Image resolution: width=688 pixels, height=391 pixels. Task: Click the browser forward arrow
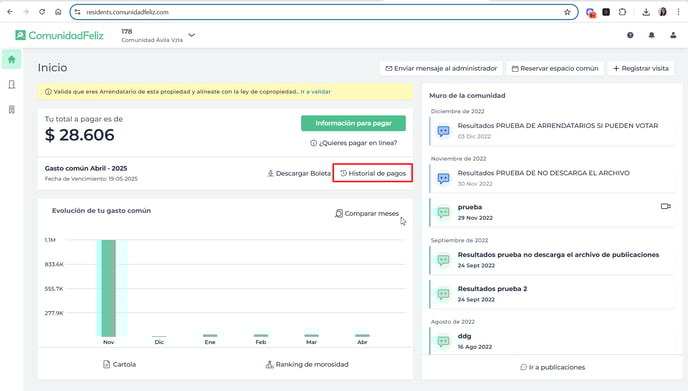click(26, 12)
